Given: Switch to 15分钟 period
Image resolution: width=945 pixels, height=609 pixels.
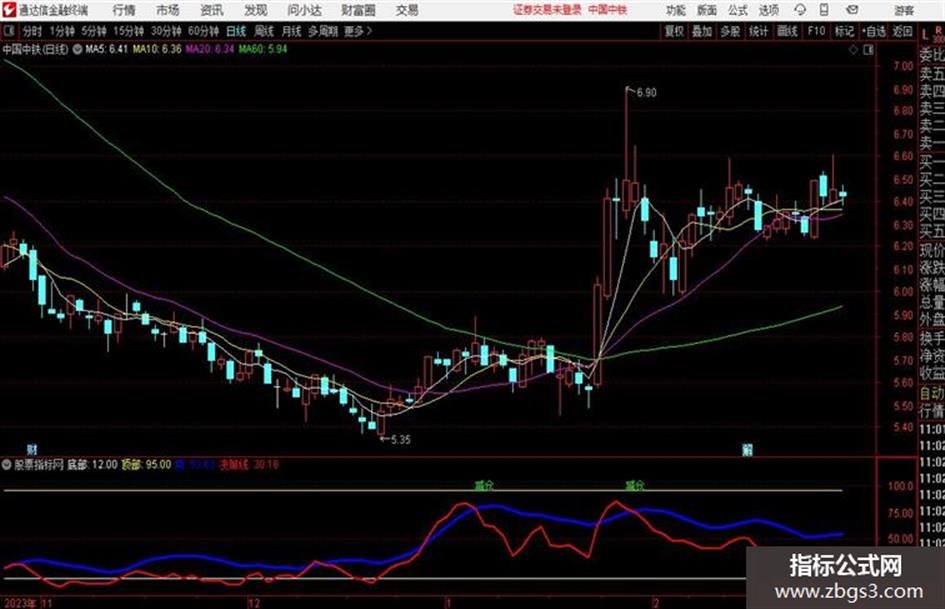Looking at the screenshot, I should (128, 31).
